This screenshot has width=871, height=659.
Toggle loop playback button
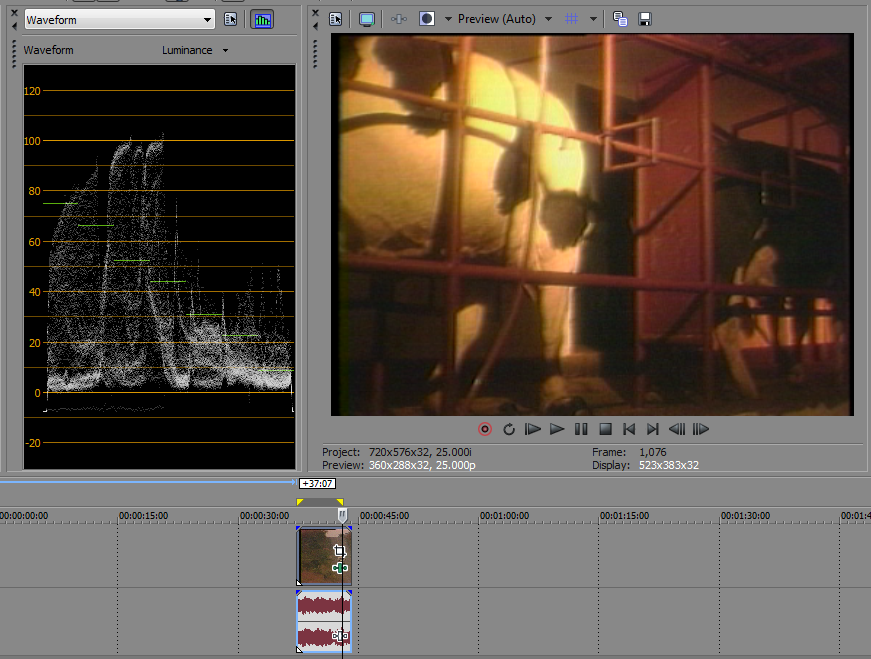(x=508, y=429)
